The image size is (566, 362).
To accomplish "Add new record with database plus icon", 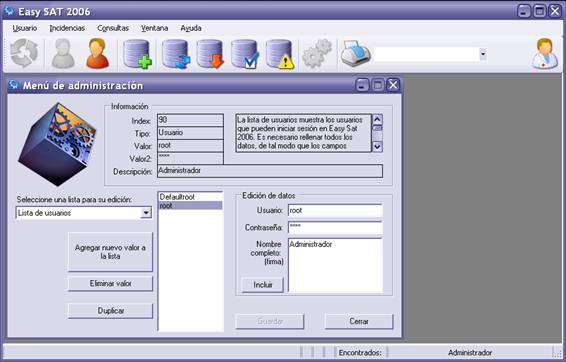I will point(137,54).
